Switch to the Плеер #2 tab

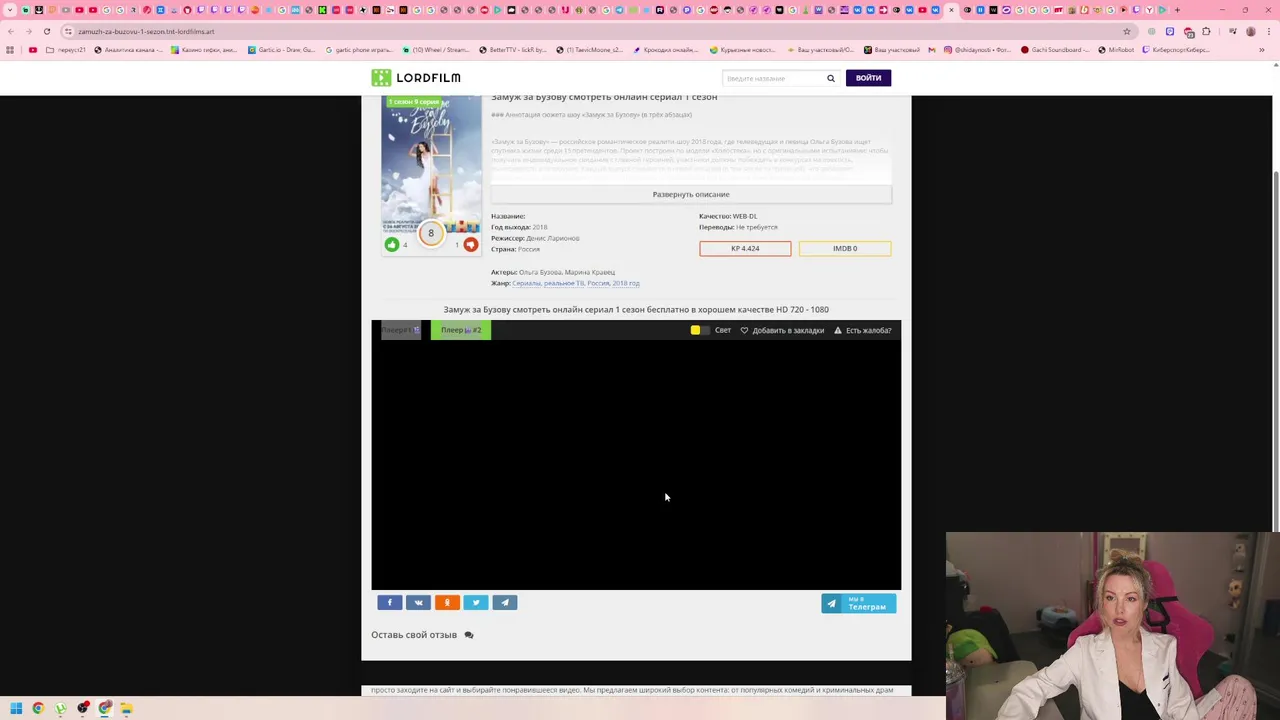click(x=461, y=330)
